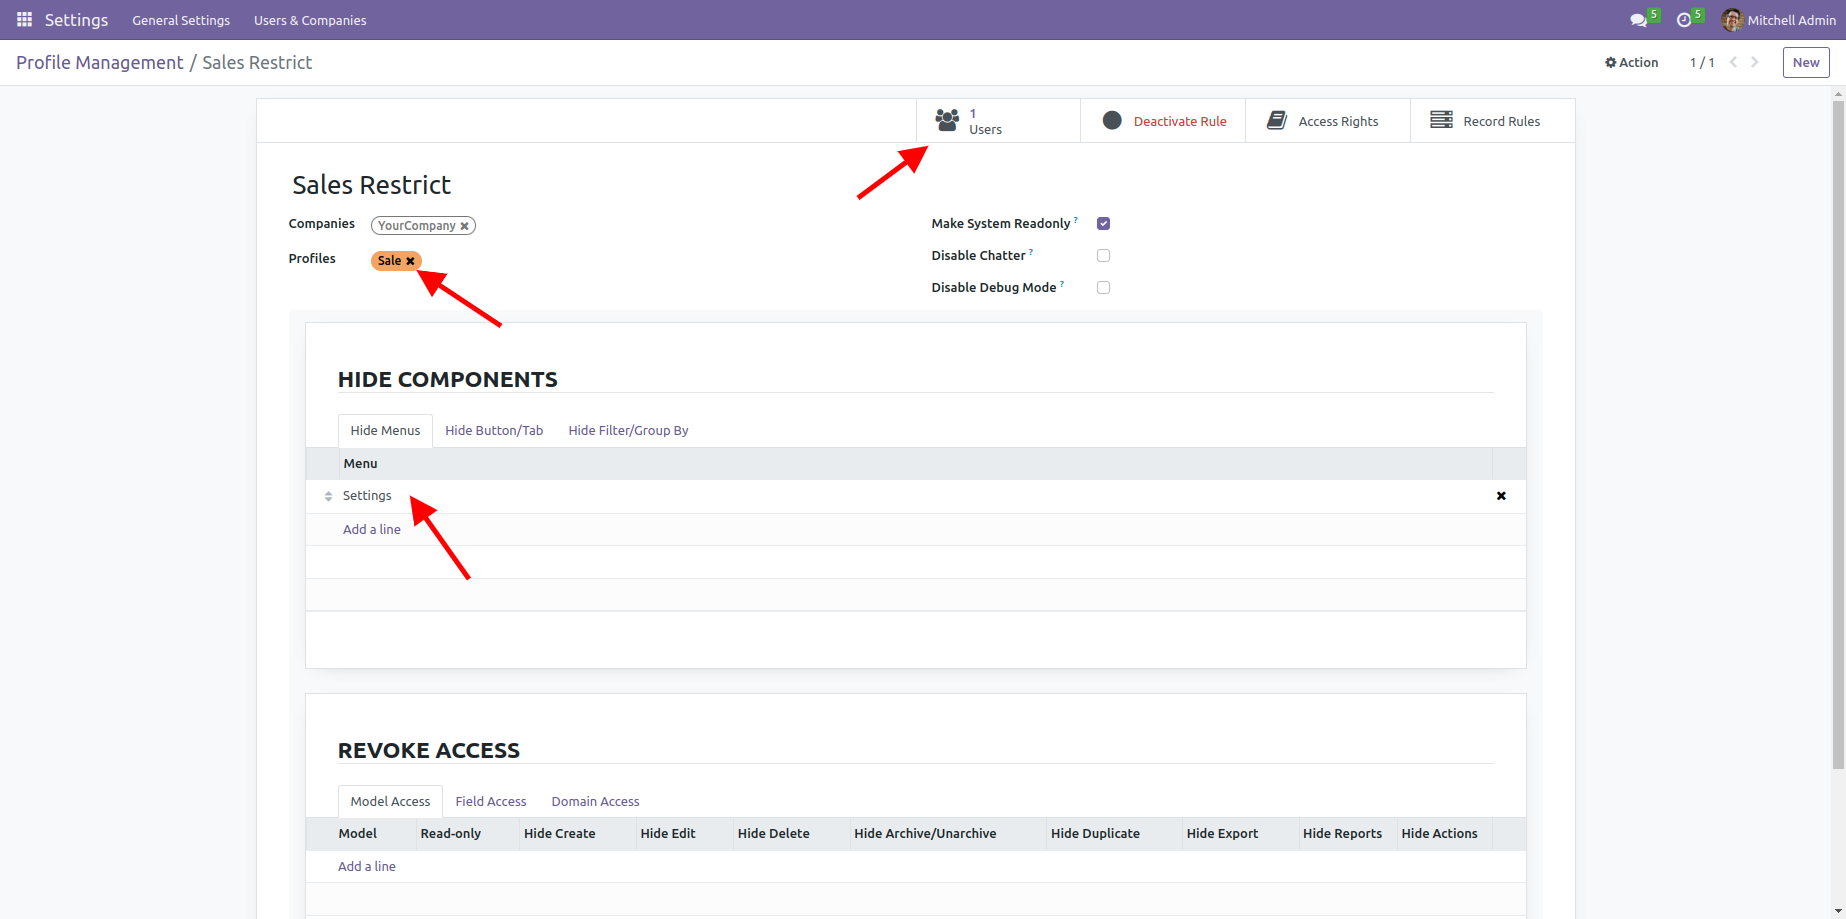
Task: Enable the Disable Debug Mode checkbox
Action: [1103, 288]
